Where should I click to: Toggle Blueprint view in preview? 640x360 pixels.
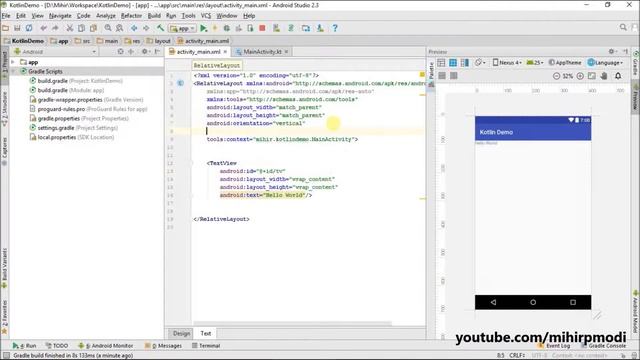(x=453, y=62)
